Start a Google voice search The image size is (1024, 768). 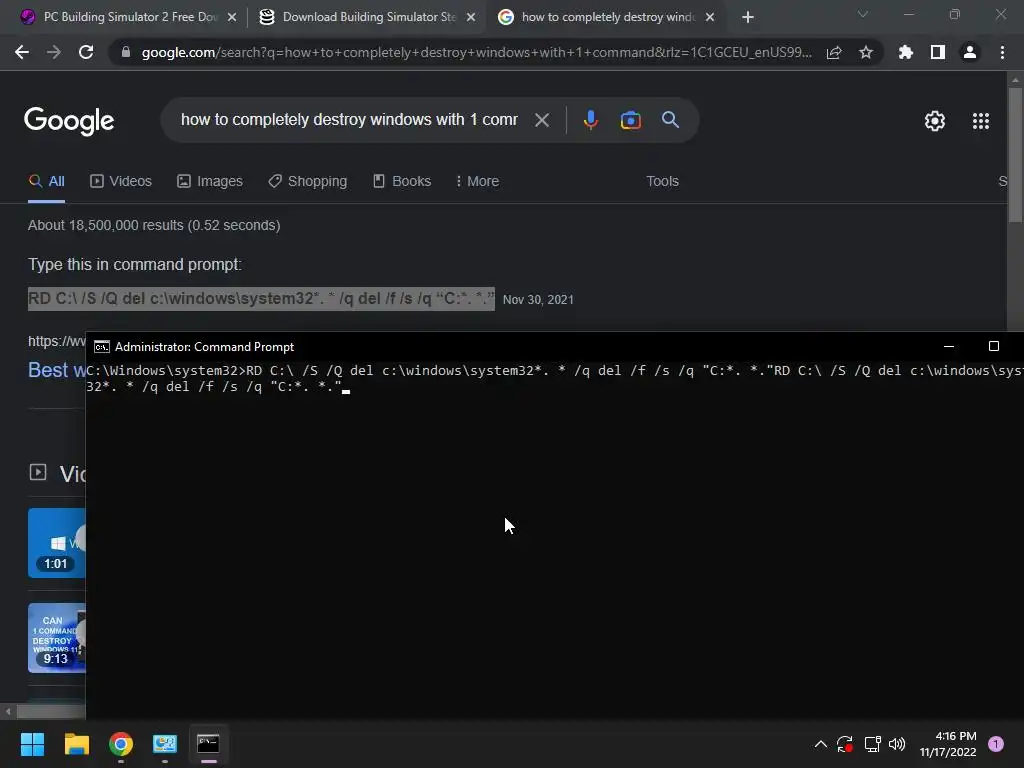point(590,120)
